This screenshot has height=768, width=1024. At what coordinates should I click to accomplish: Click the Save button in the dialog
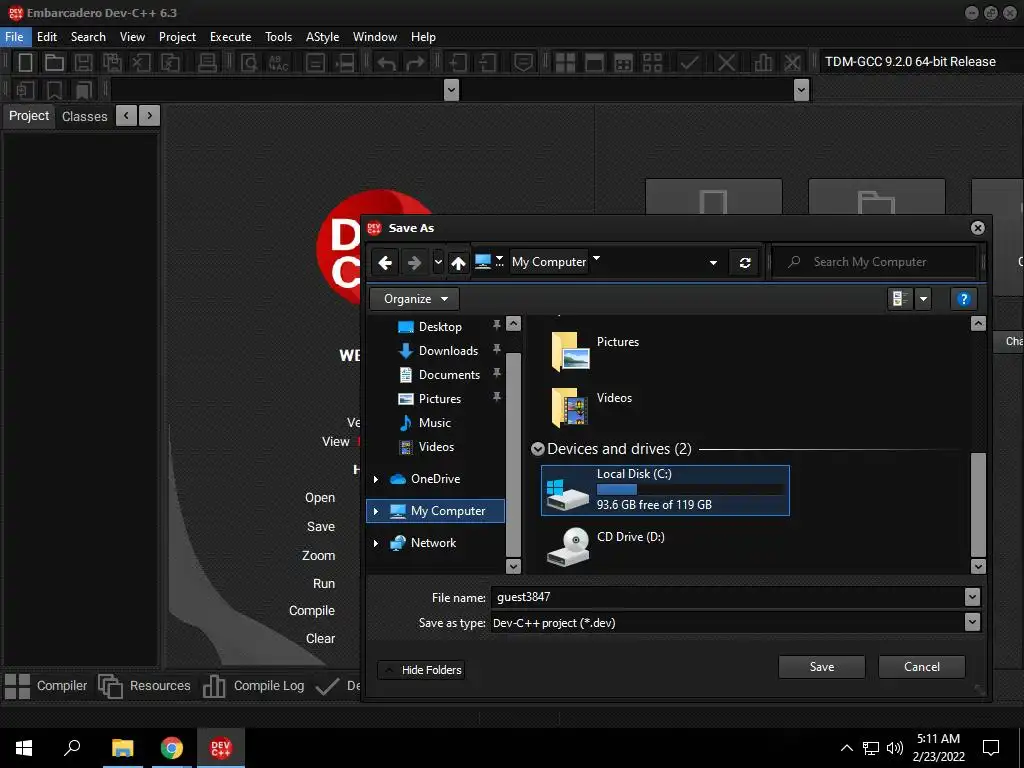coord(822,667)
